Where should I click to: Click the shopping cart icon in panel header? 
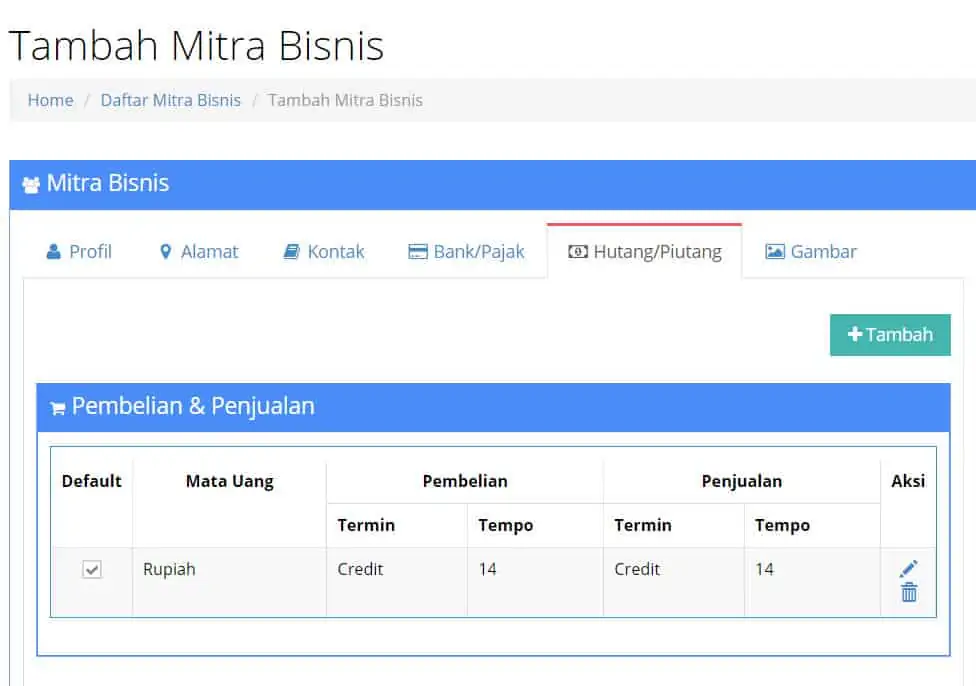coord(58,408)
